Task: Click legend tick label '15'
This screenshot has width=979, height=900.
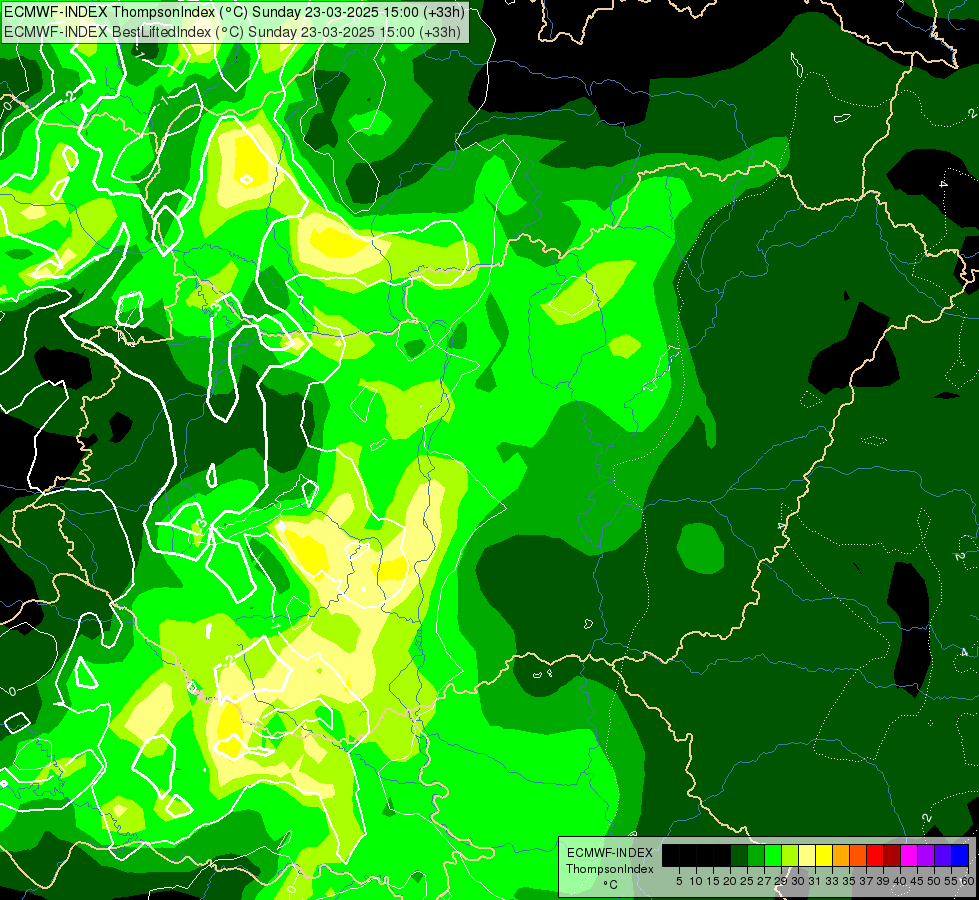Action: click(x=714, y=881)
